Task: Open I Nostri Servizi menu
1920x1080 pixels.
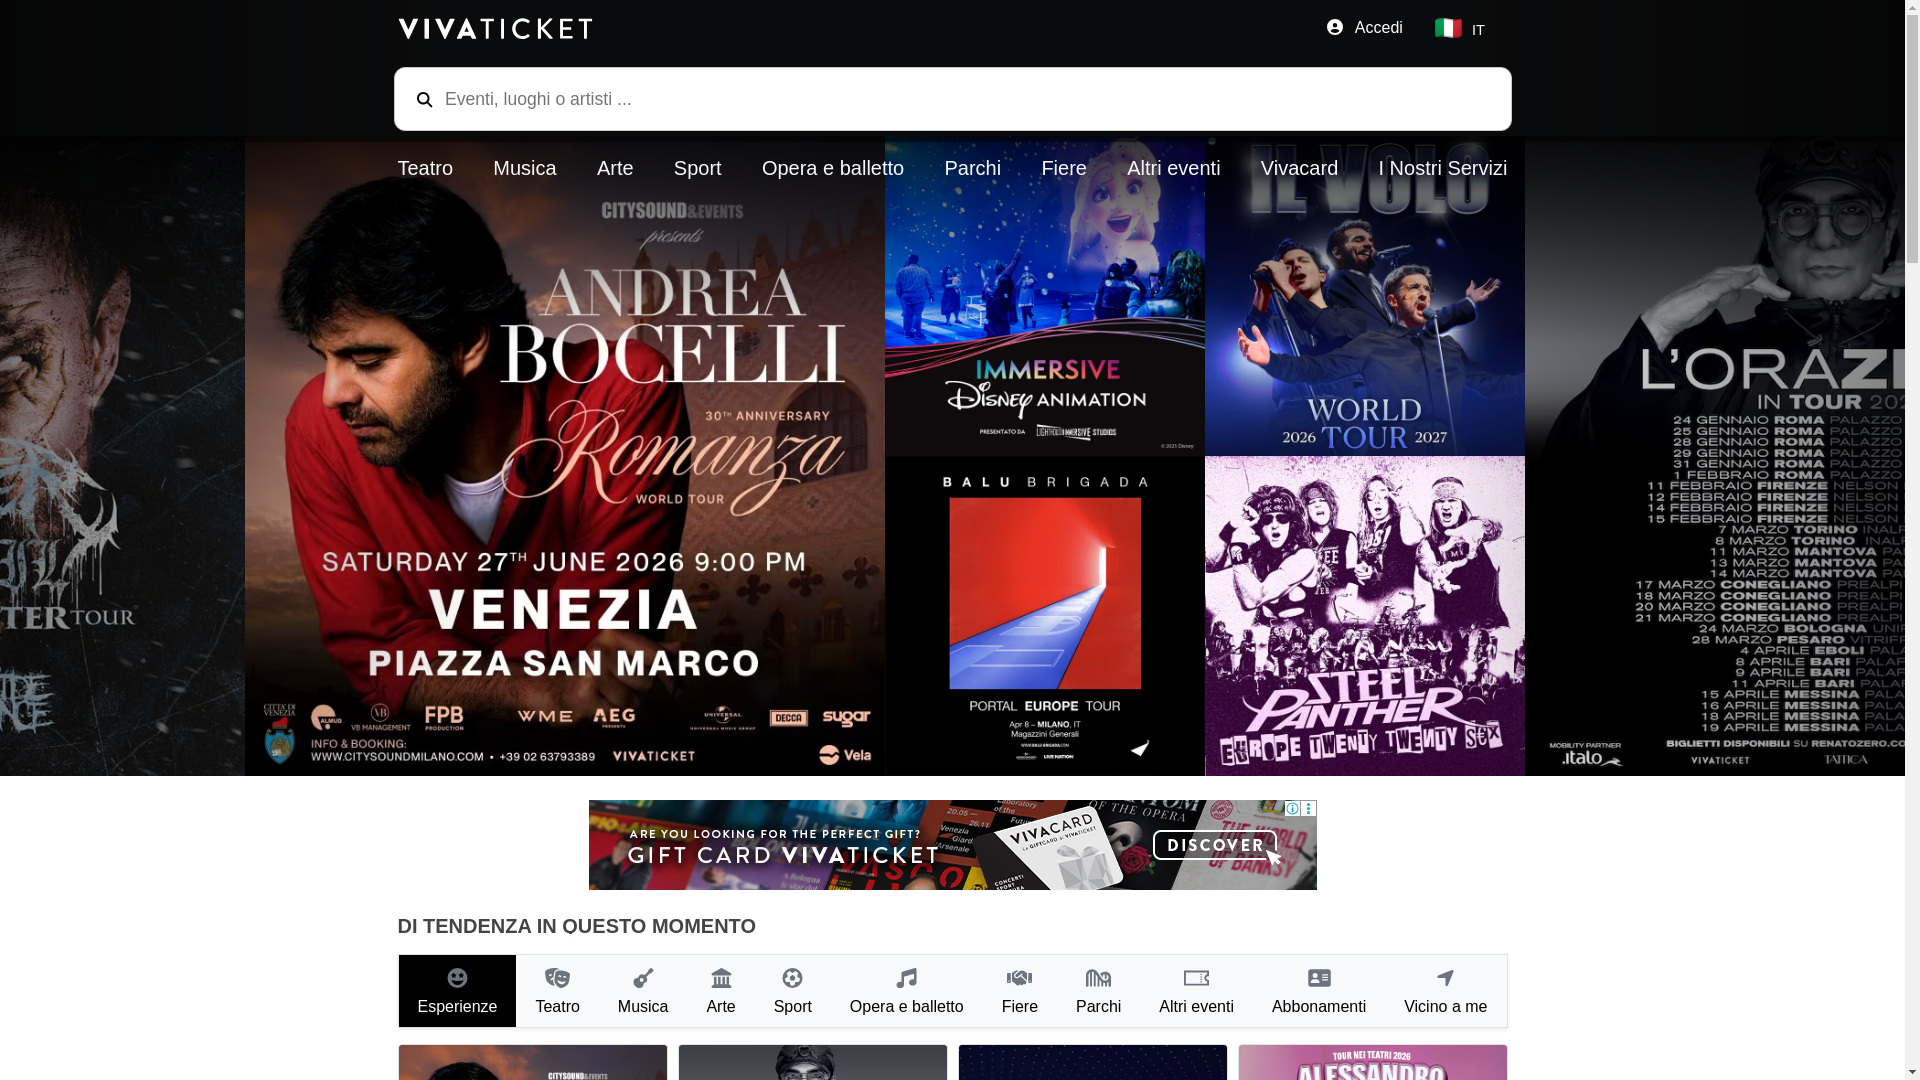Action: (x=1443, y=168)
